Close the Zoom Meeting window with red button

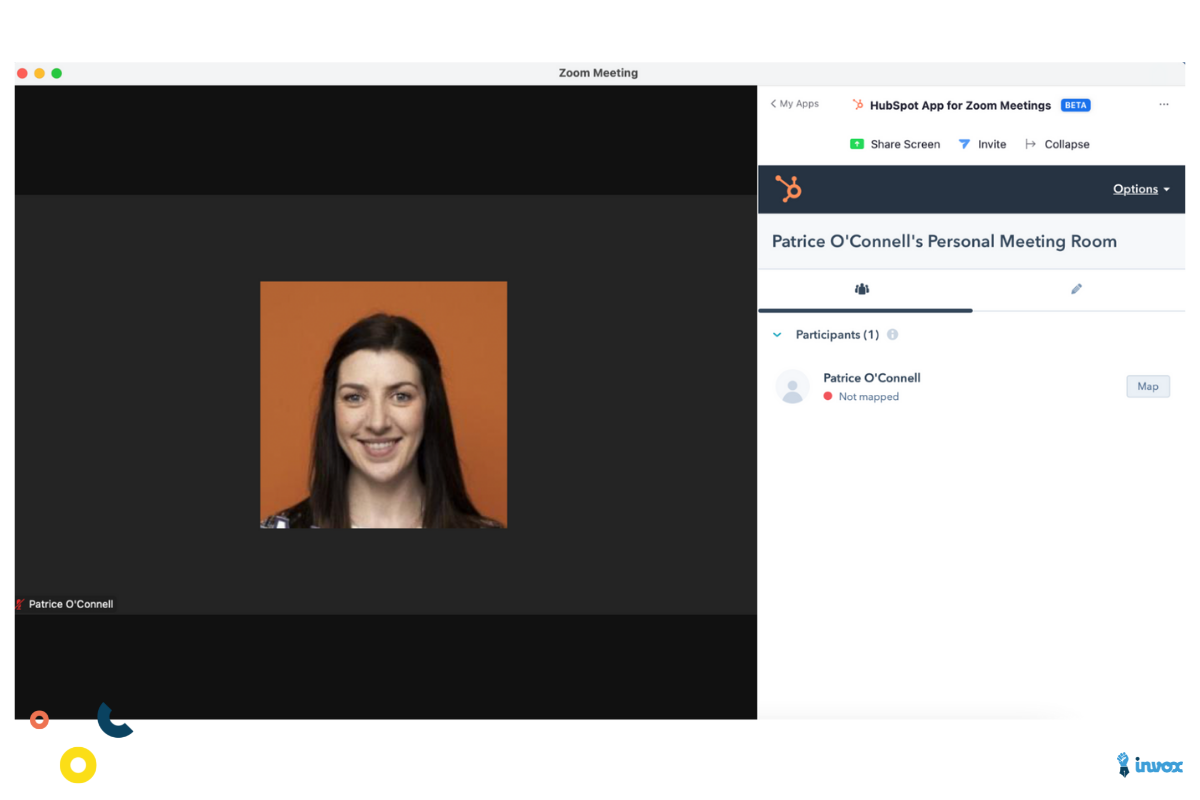pyautogui.click(x=22, y=73)
